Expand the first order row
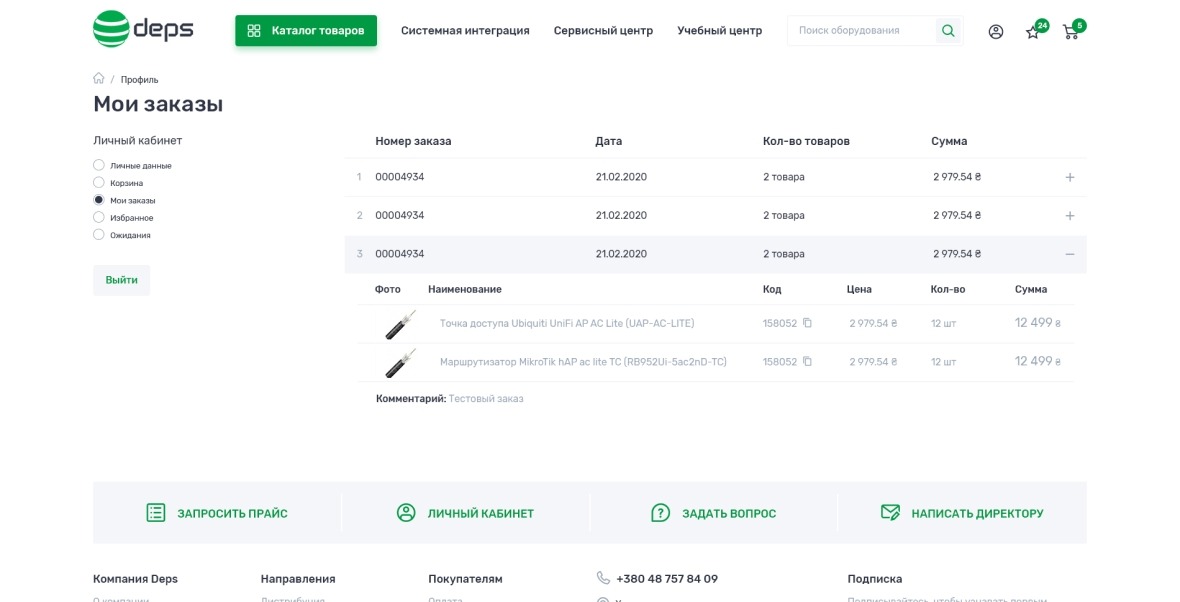Image resolution: width=1180 pixels, height=602 pixels. point(1069,177)
